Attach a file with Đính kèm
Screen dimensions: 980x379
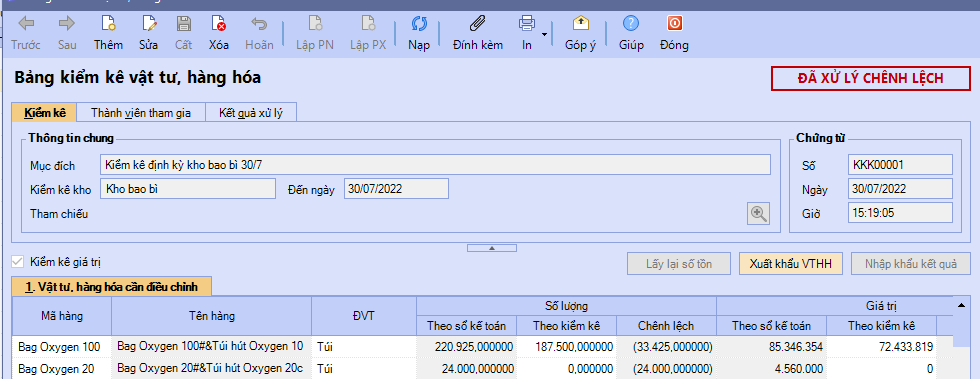(x=478, y=34)
